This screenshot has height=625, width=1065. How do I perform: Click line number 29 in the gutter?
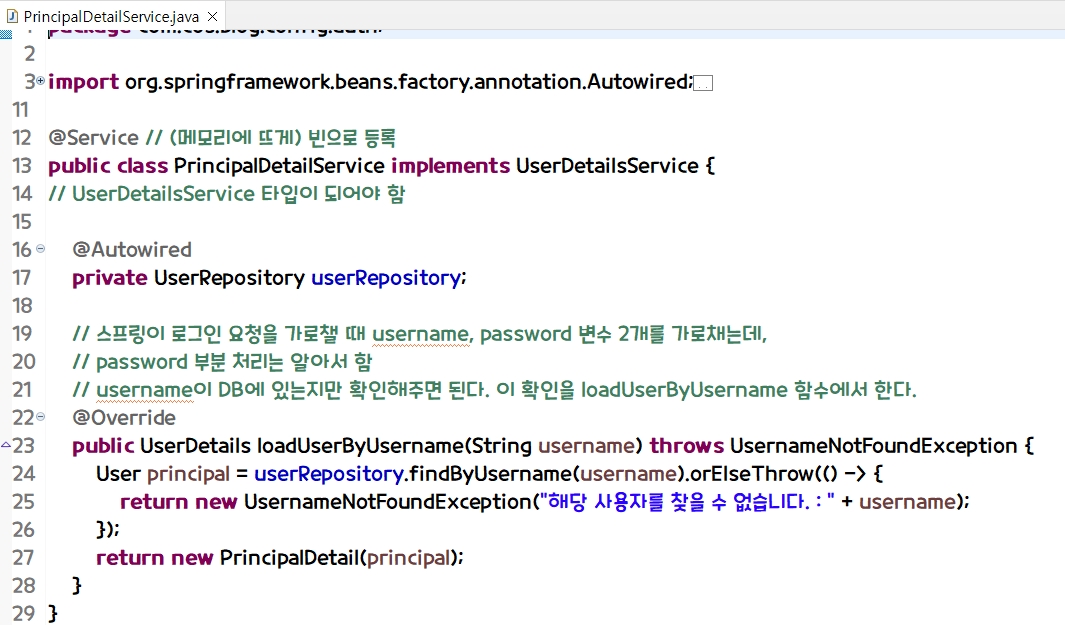(x=23, y=613)
